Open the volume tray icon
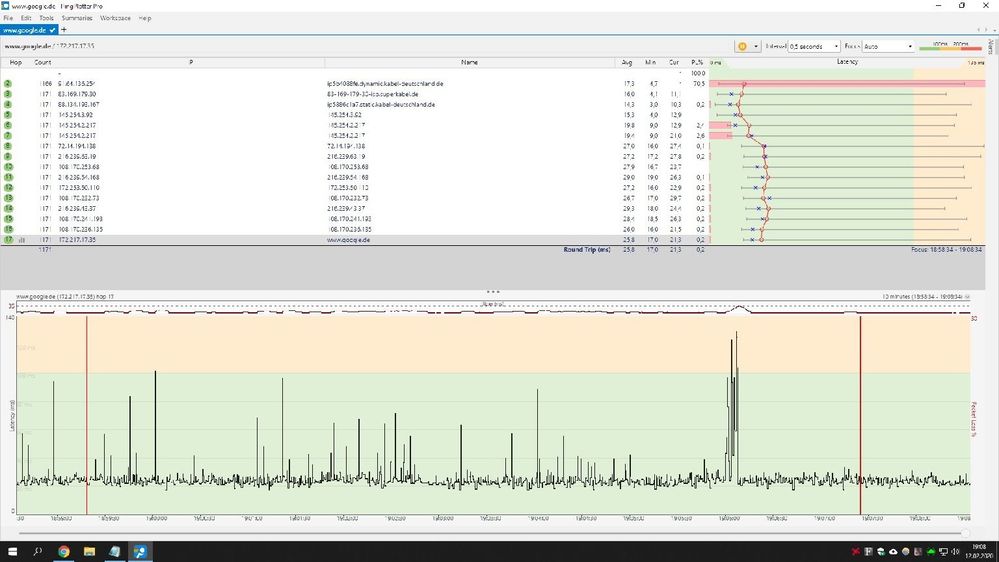The width and height of the screenshot is (999, 562). click(956, 551)
